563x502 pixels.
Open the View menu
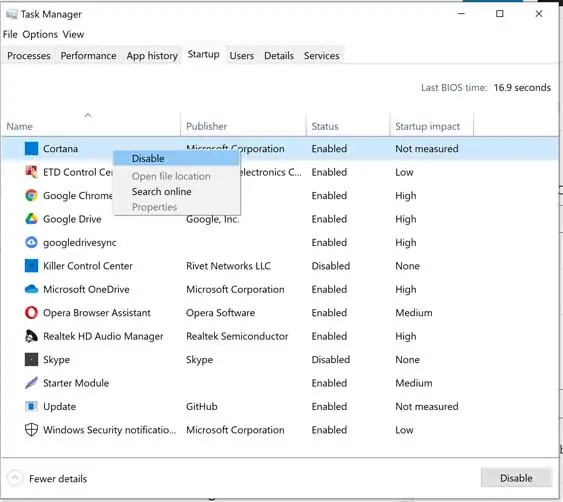tap(73, 34)
